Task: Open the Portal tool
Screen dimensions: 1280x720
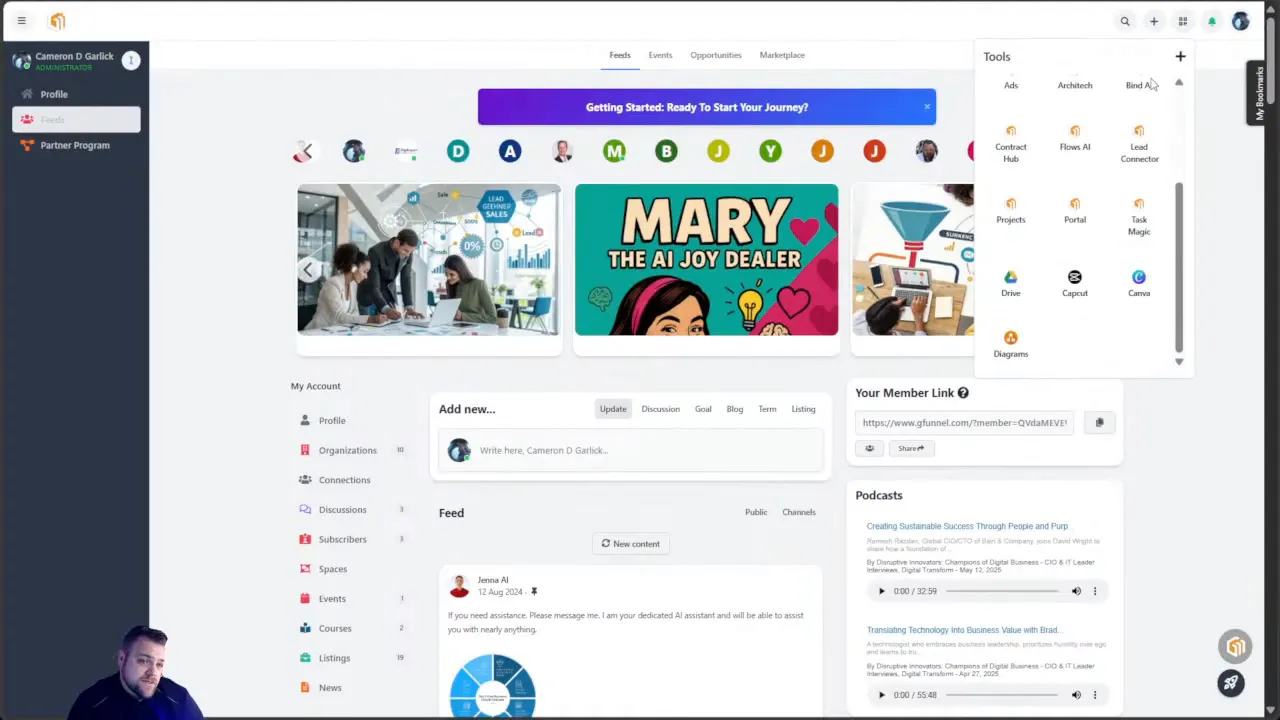Action: tap(1075, 211)
